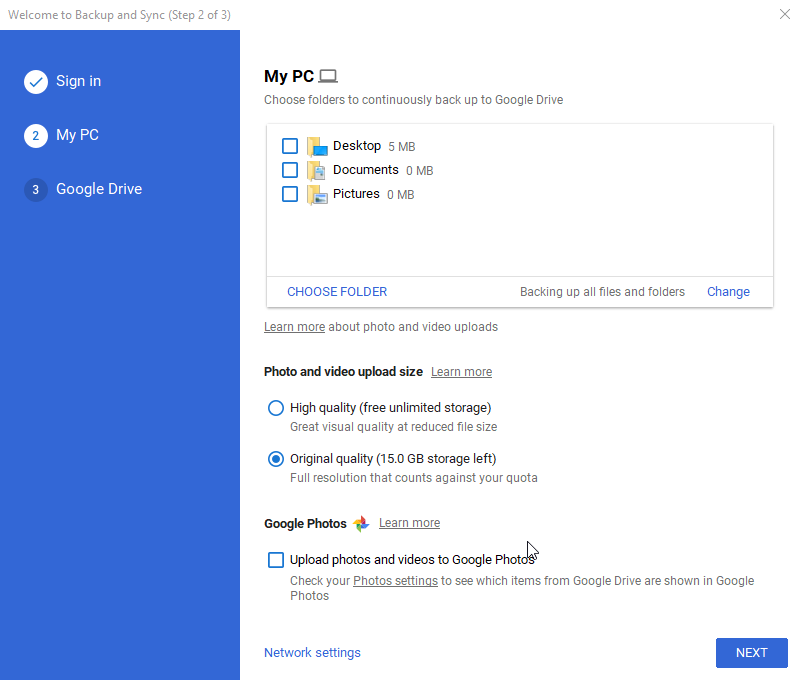Click the Pictures folder name
Image resolution: width=800 pixels, height=680 pixels.
point(356,194)
